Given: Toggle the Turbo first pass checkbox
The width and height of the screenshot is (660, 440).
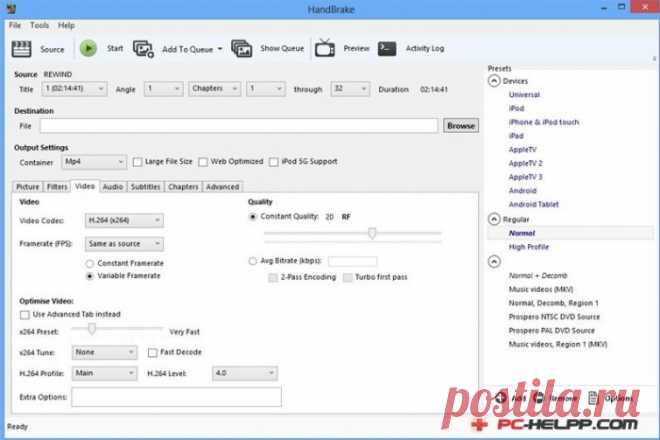Looking at the screenshot, I should [x=348, y=277].
